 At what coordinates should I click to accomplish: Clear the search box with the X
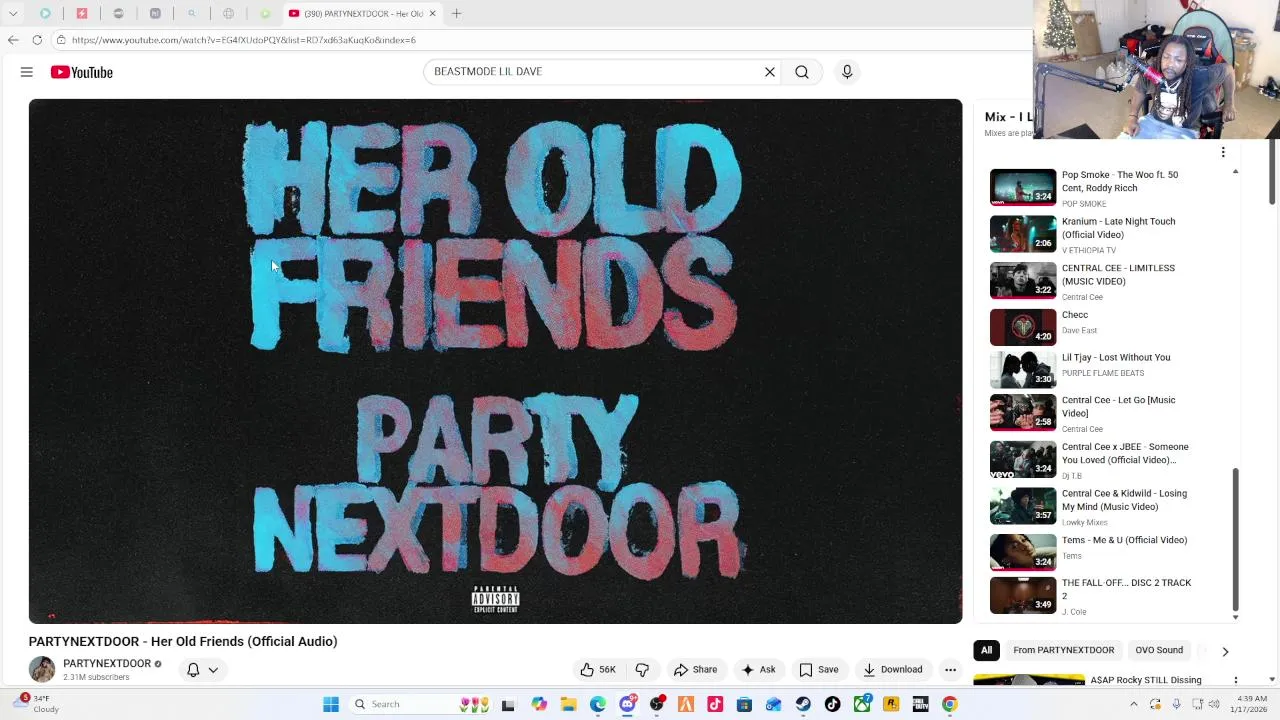click(x=770, y=72)
